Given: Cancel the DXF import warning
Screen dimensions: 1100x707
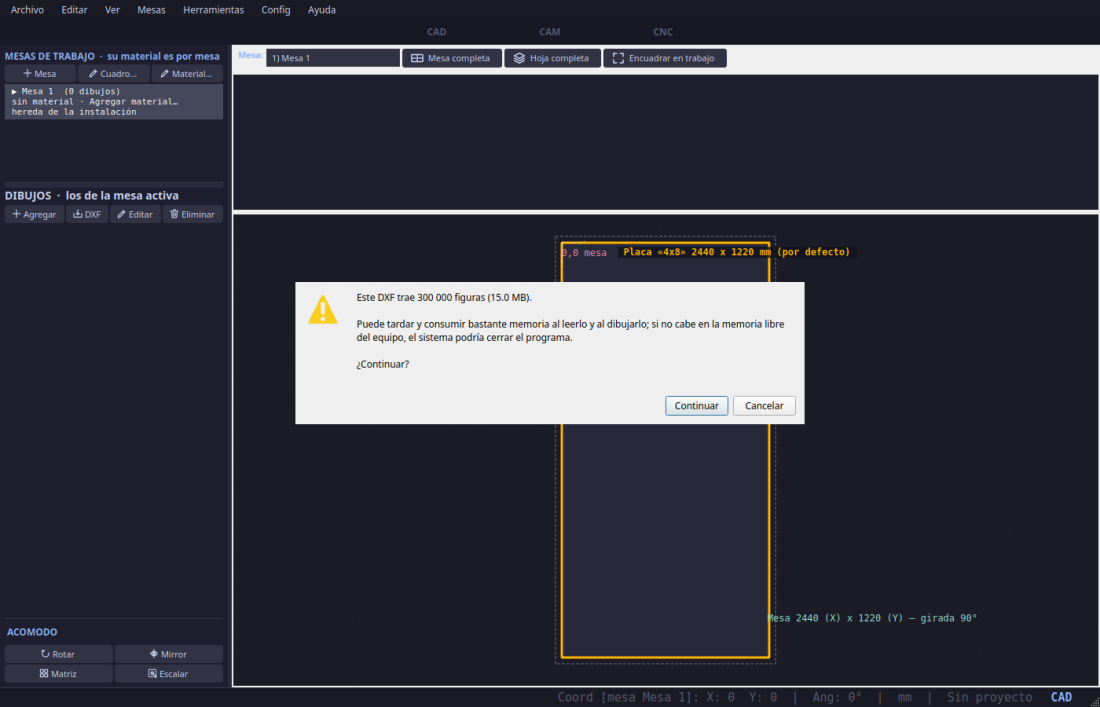Looking at the screenshot, I should [x=764, y=405].
